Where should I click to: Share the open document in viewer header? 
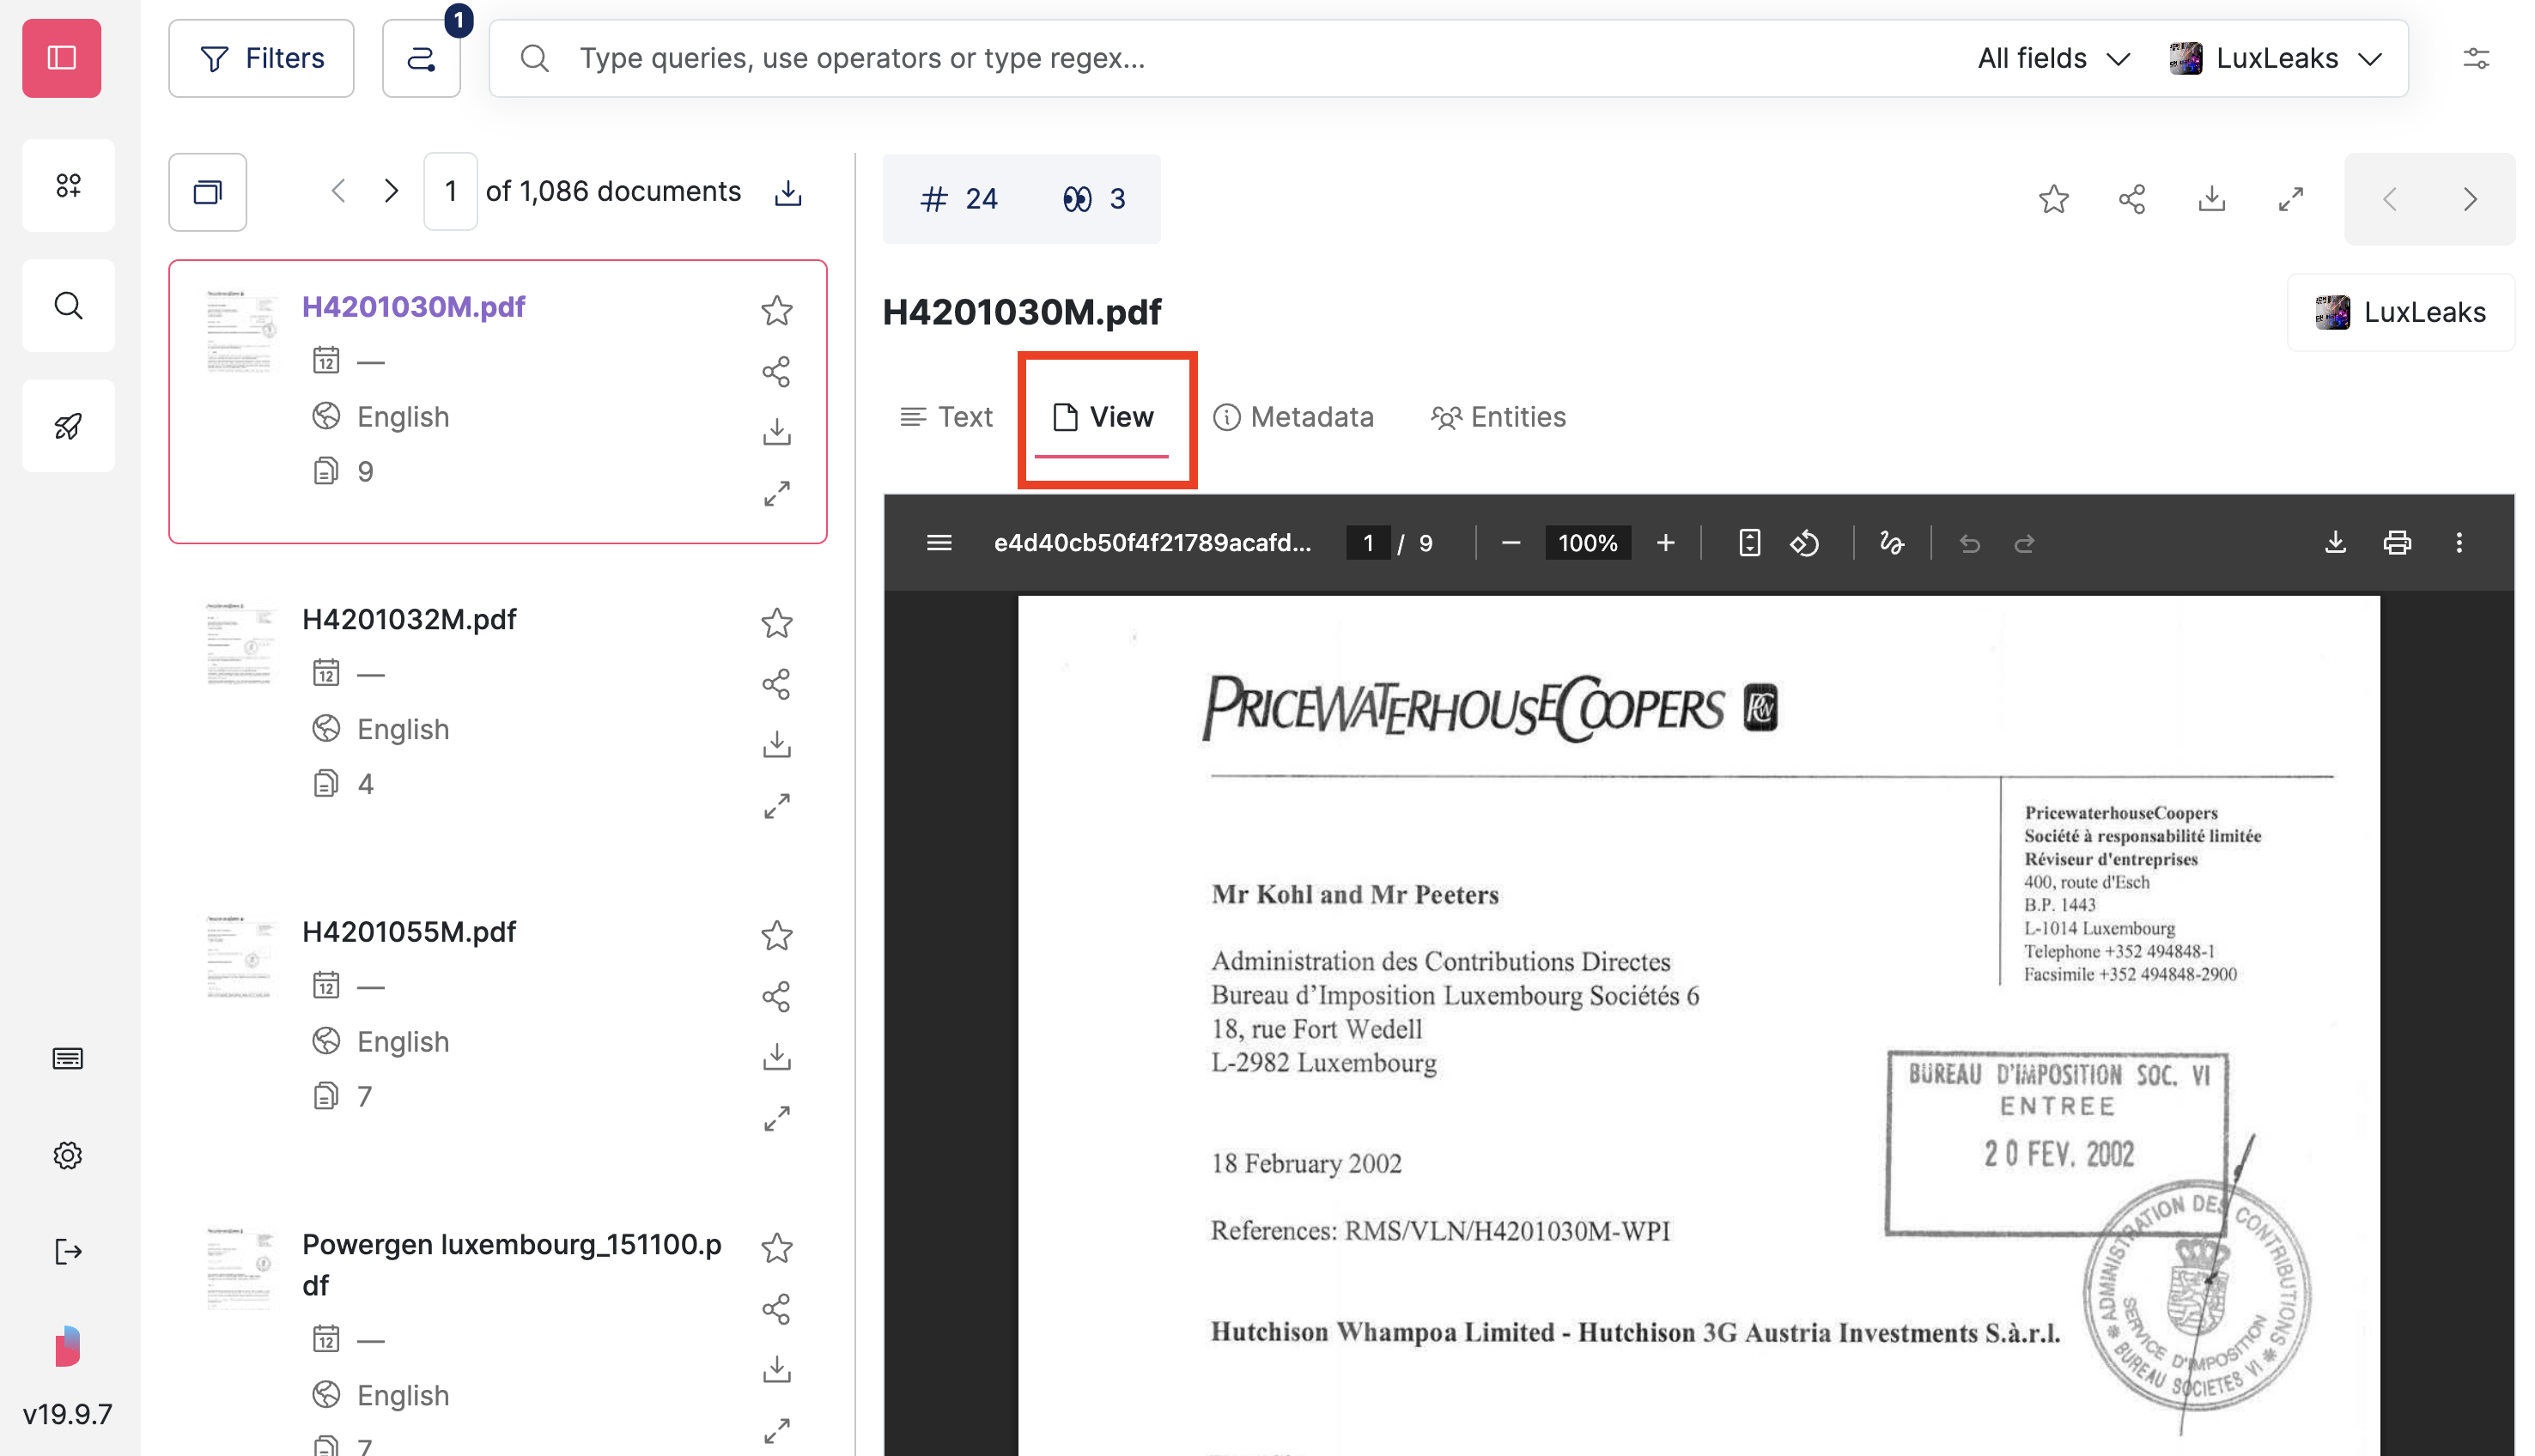click(2132, 199)
